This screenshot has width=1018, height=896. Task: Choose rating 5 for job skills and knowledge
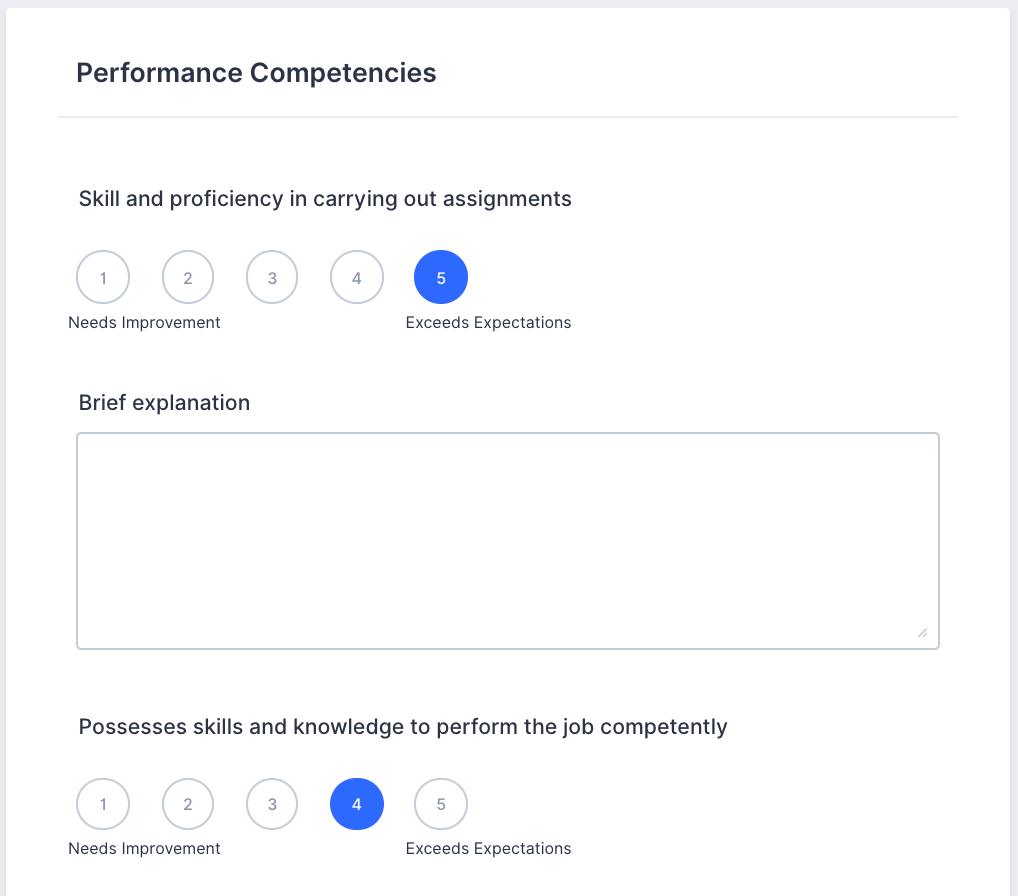point(441,804)
